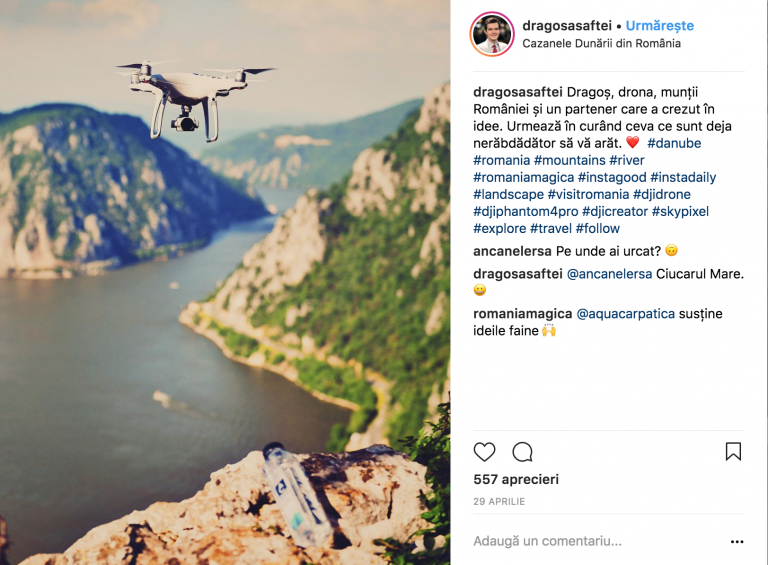
Task: Open the #danube hashtag
Action: pyautogui.click(x=674, y=143)
